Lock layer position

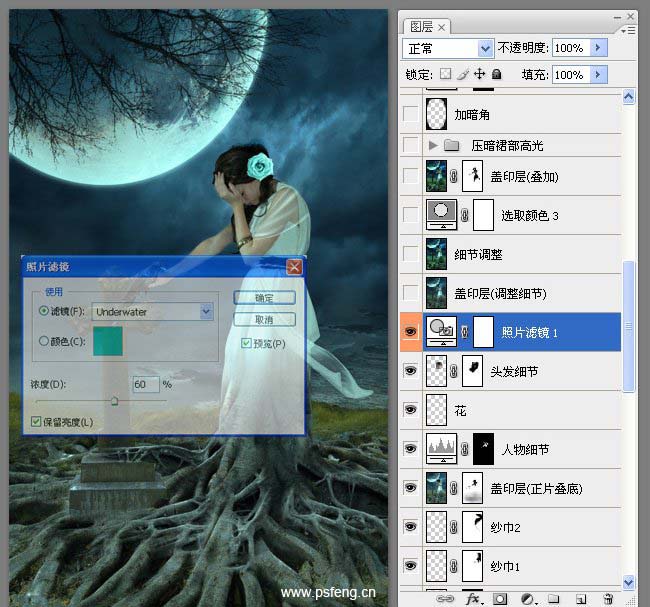coord(480,74)
